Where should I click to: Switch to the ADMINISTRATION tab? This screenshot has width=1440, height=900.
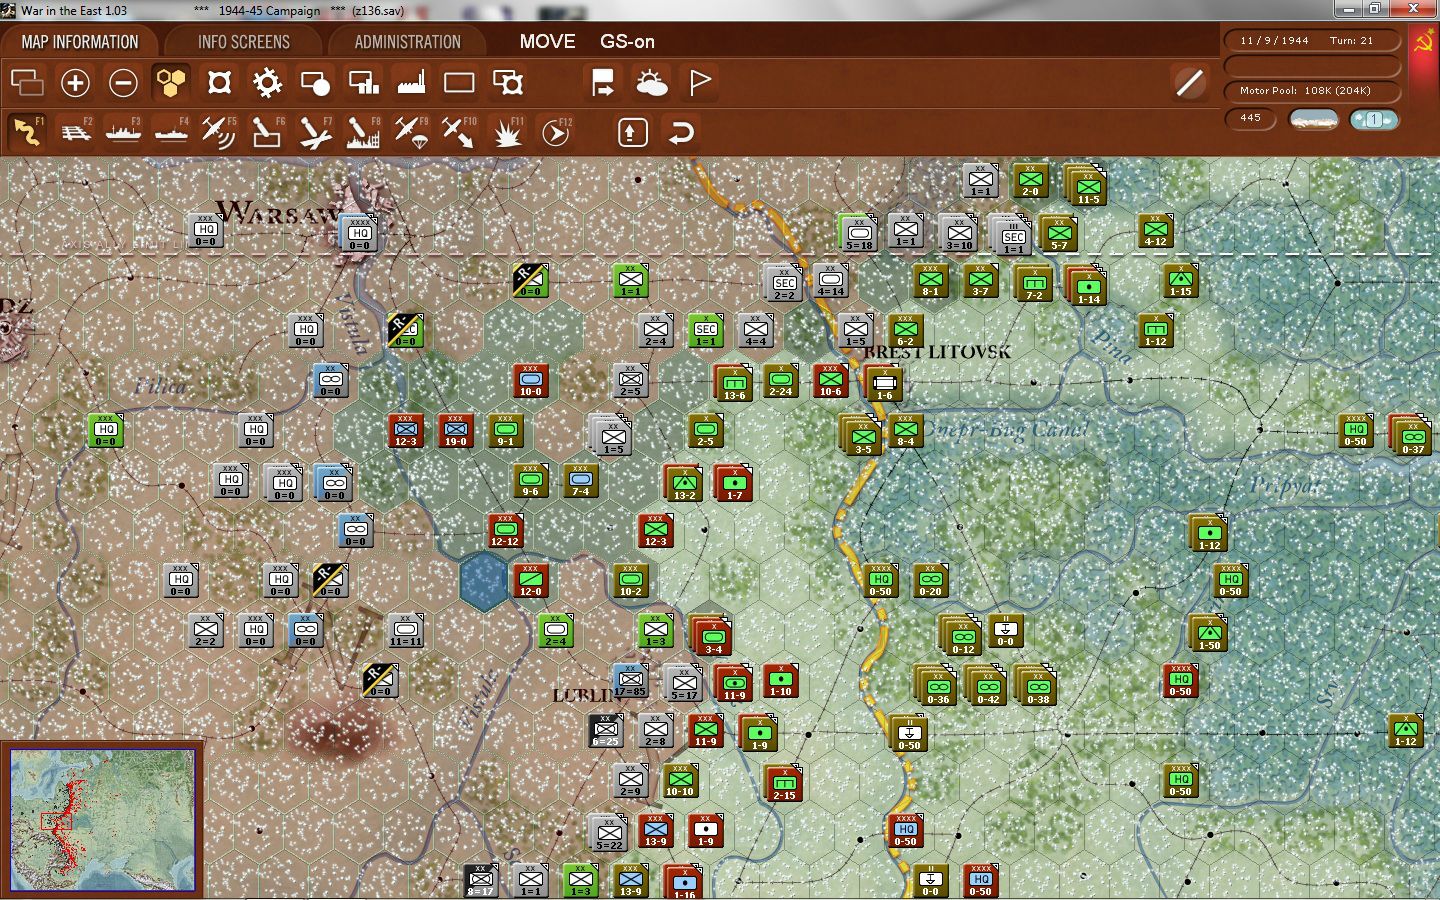click(408, 42)
